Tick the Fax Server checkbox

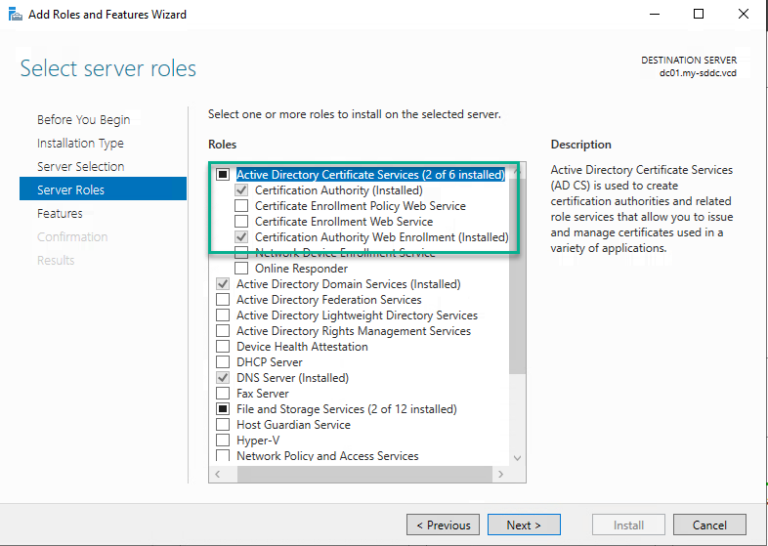point(223,393)
